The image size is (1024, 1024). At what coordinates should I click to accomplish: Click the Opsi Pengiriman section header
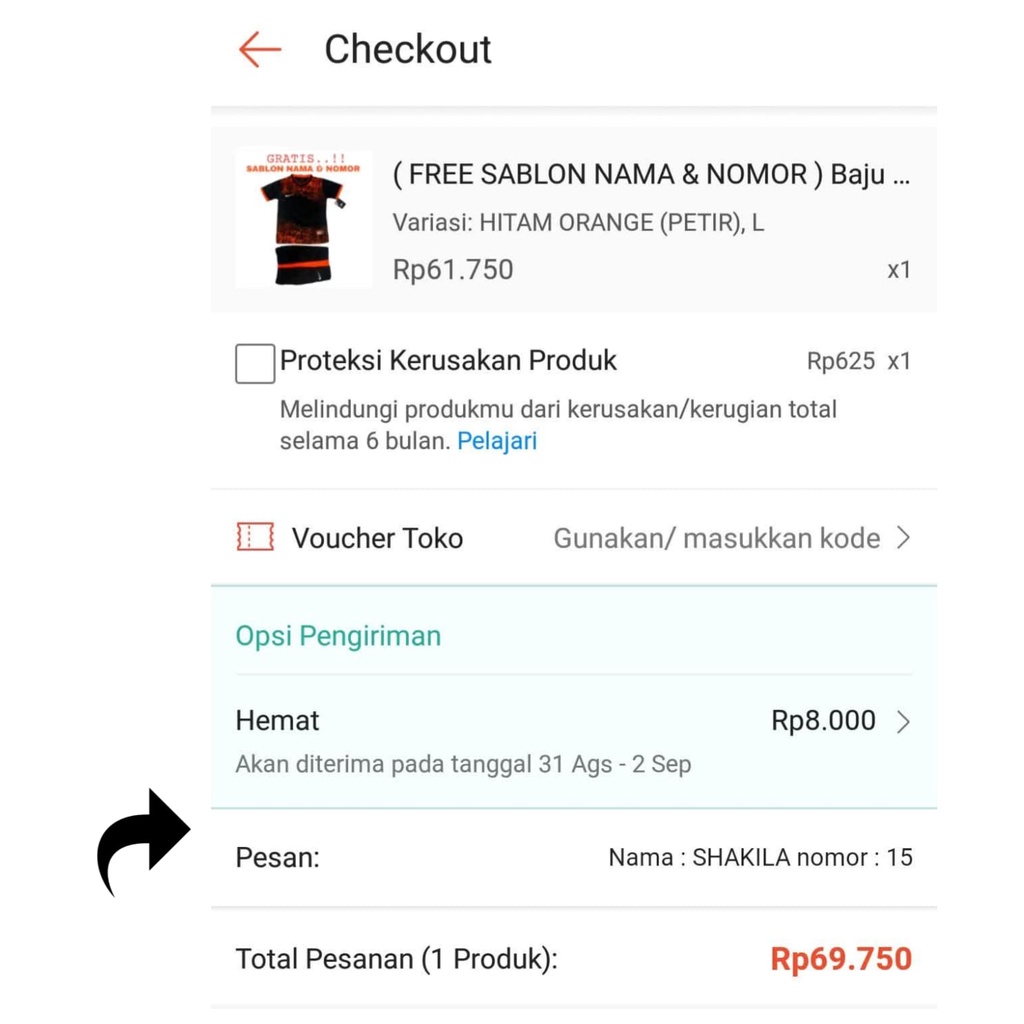[338, 636]
